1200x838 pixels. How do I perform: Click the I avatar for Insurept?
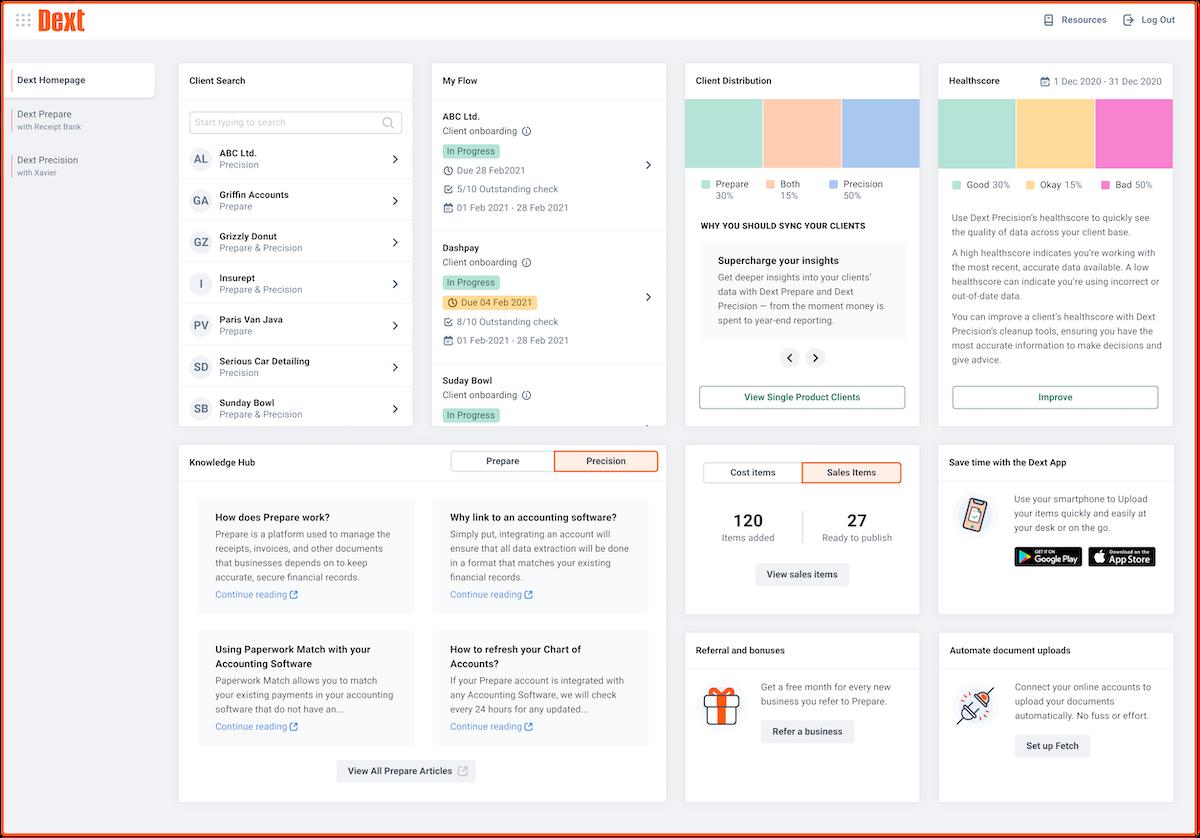pos(201,284)
